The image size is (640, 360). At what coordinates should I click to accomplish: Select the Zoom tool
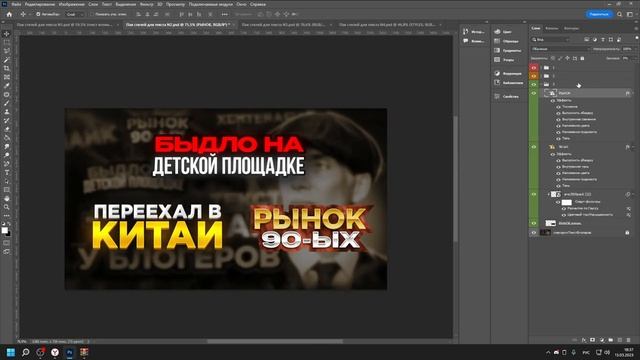click(7, 207)
